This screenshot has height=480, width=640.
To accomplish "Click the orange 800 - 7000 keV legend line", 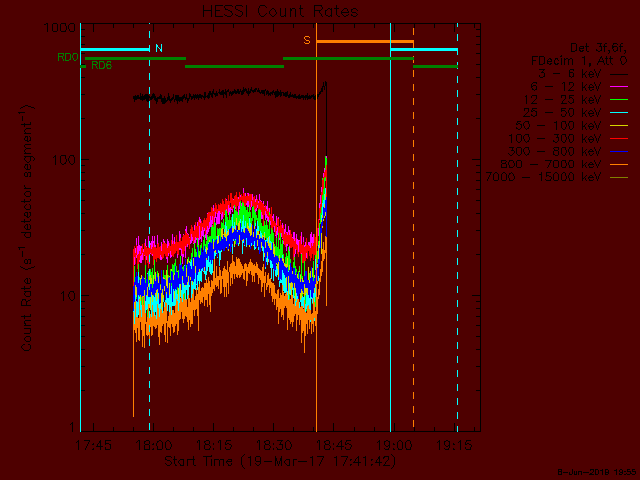I will (x=619, y=164).
